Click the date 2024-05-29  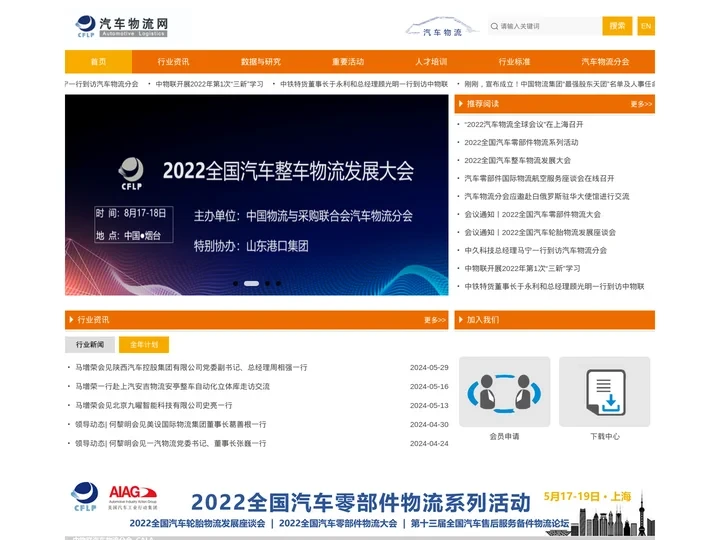429,367
